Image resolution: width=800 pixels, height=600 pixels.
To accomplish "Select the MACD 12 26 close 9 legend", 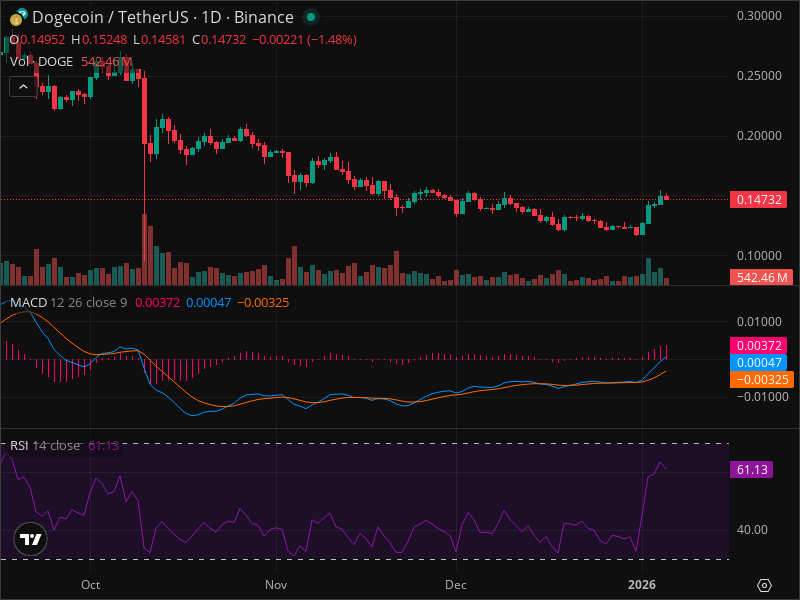I will 68,303.
